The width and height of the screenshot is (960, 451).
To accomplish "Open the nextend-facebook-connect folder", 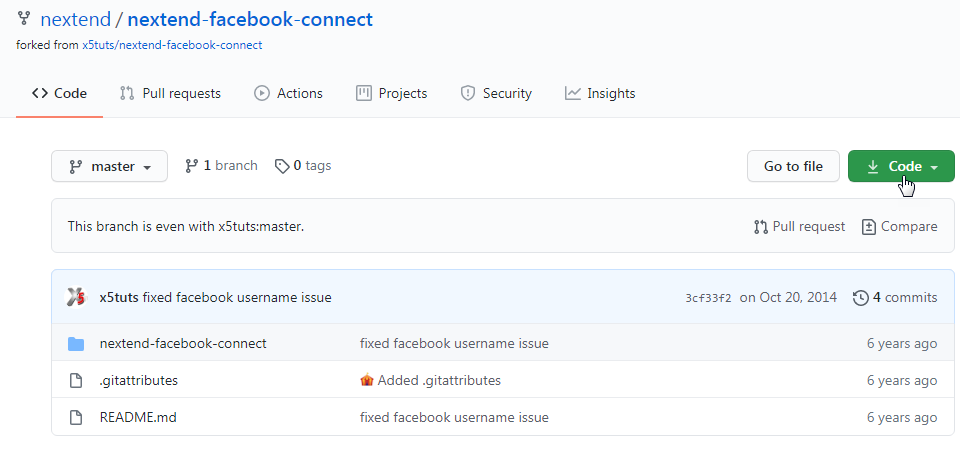I will point(183,344).
